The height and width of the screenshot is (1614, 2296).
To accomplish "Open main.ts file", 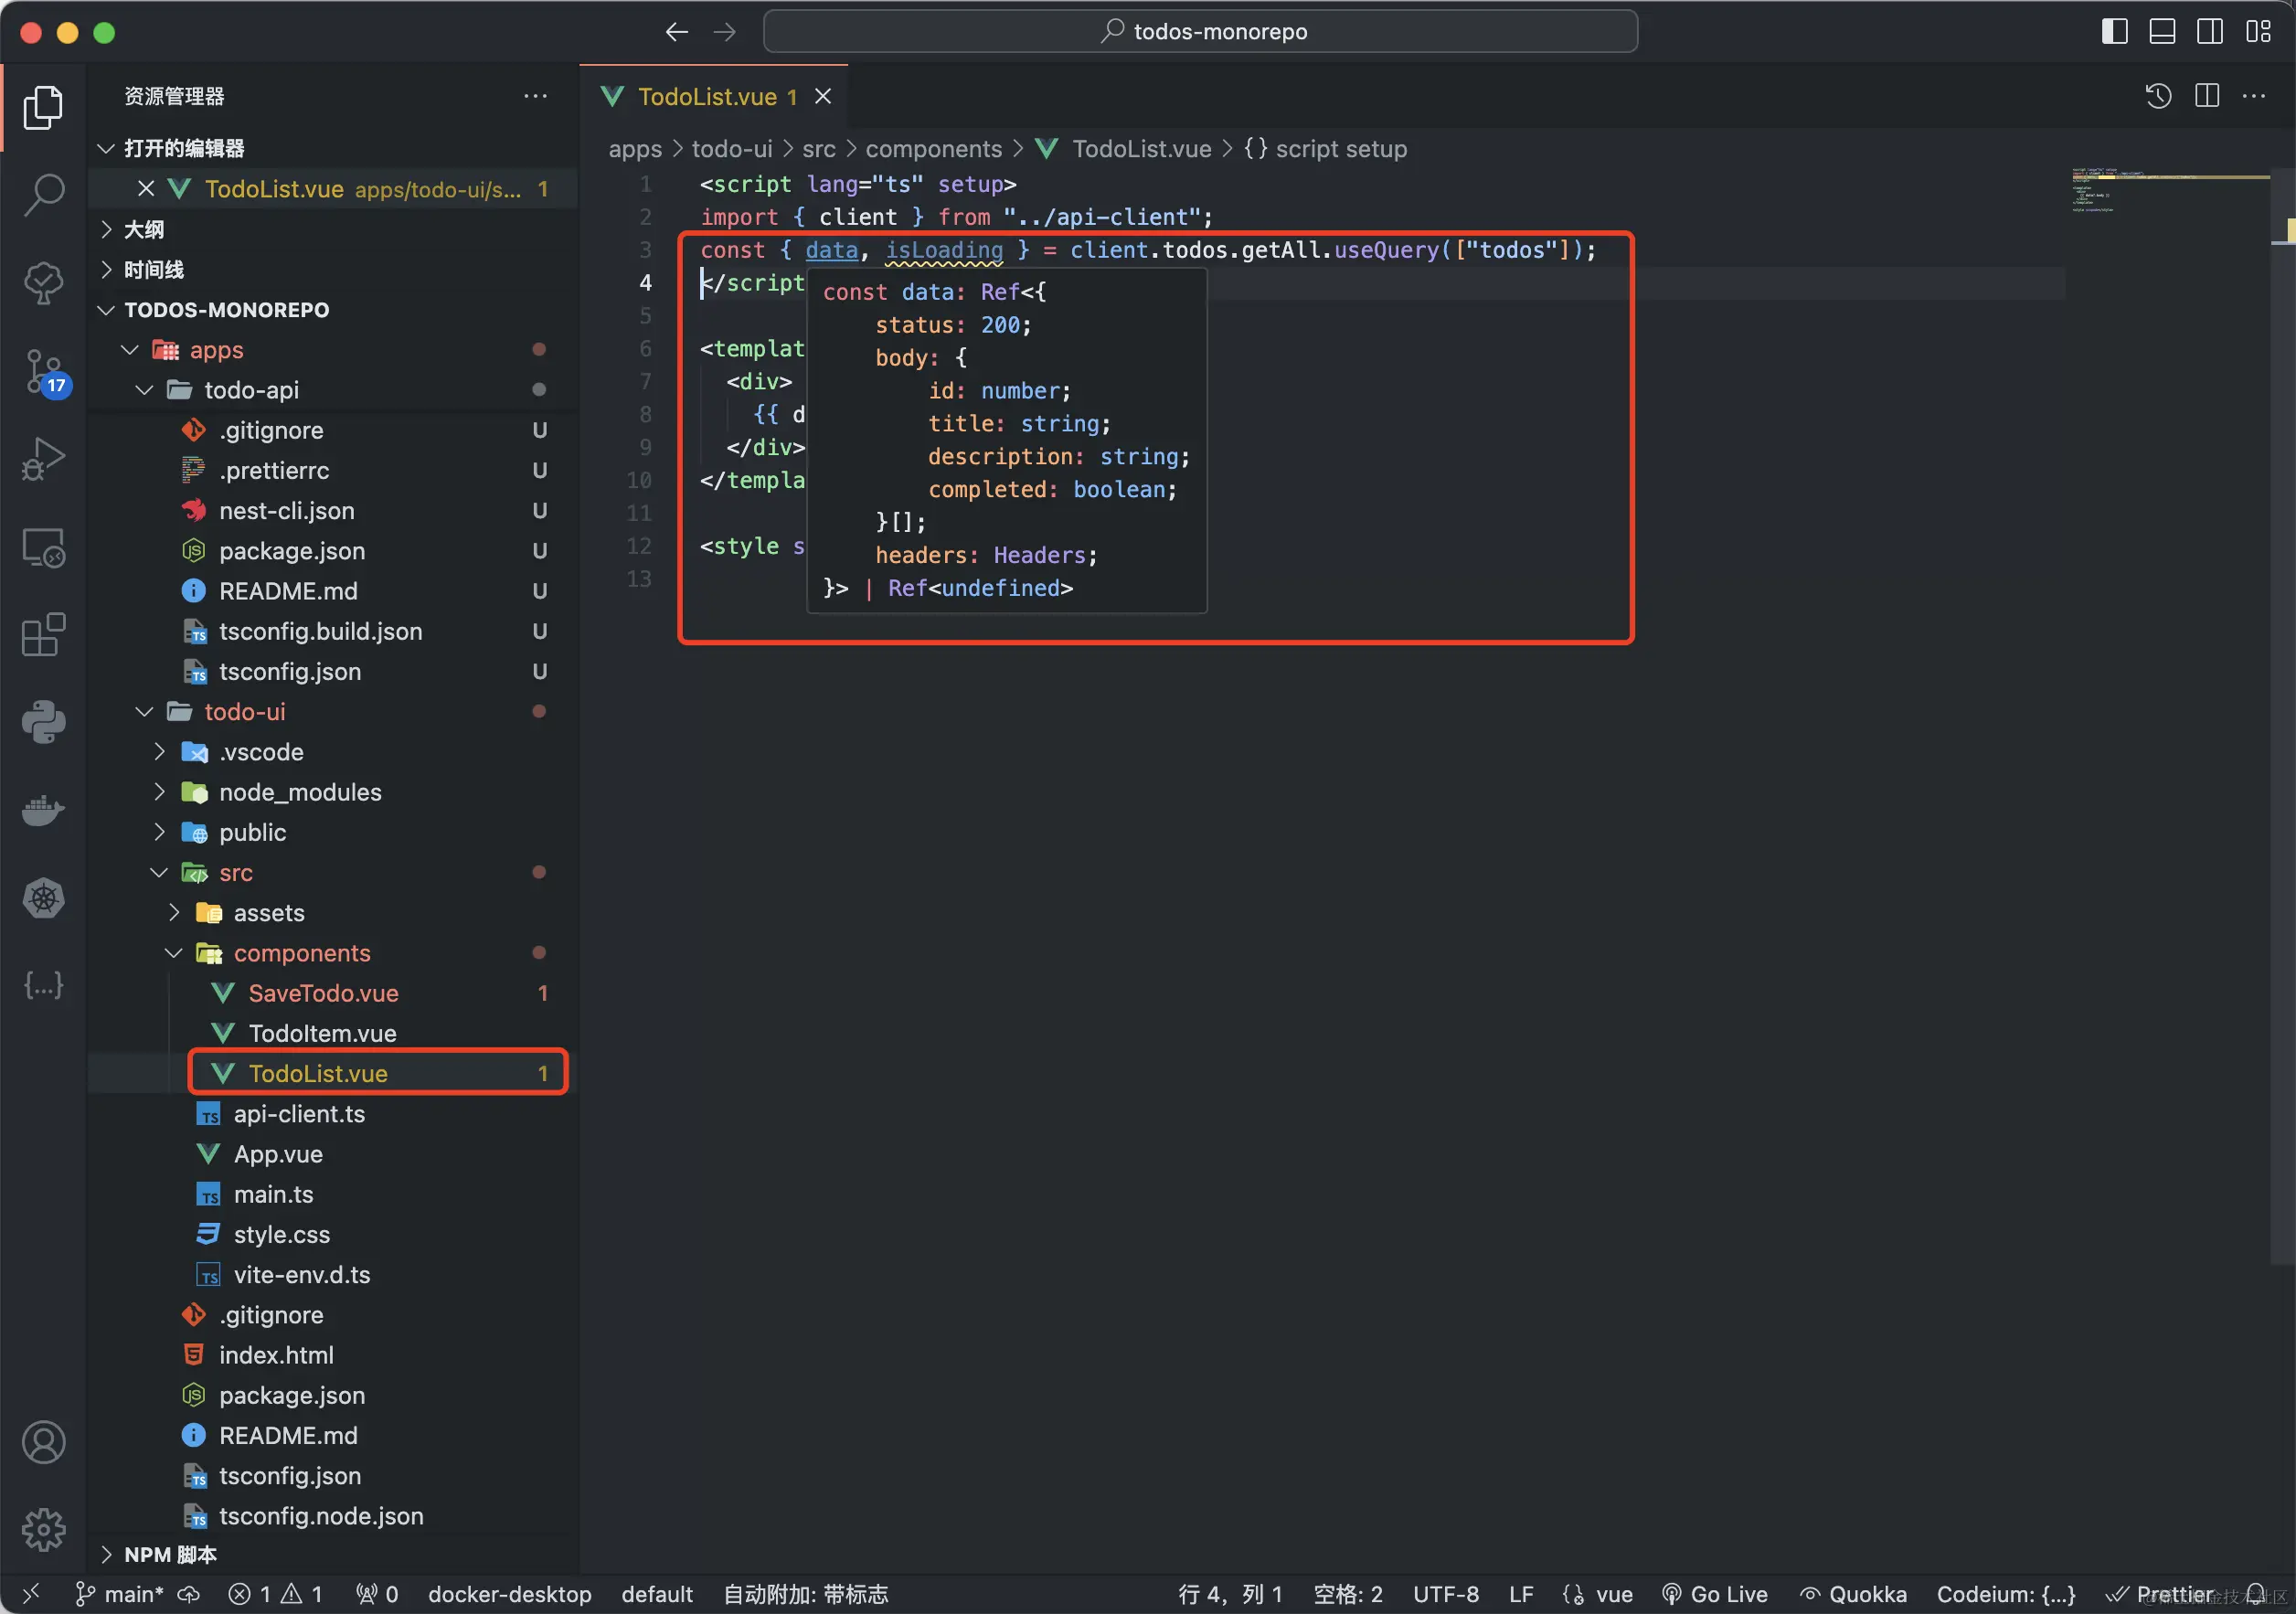I will pos(333,1194).
